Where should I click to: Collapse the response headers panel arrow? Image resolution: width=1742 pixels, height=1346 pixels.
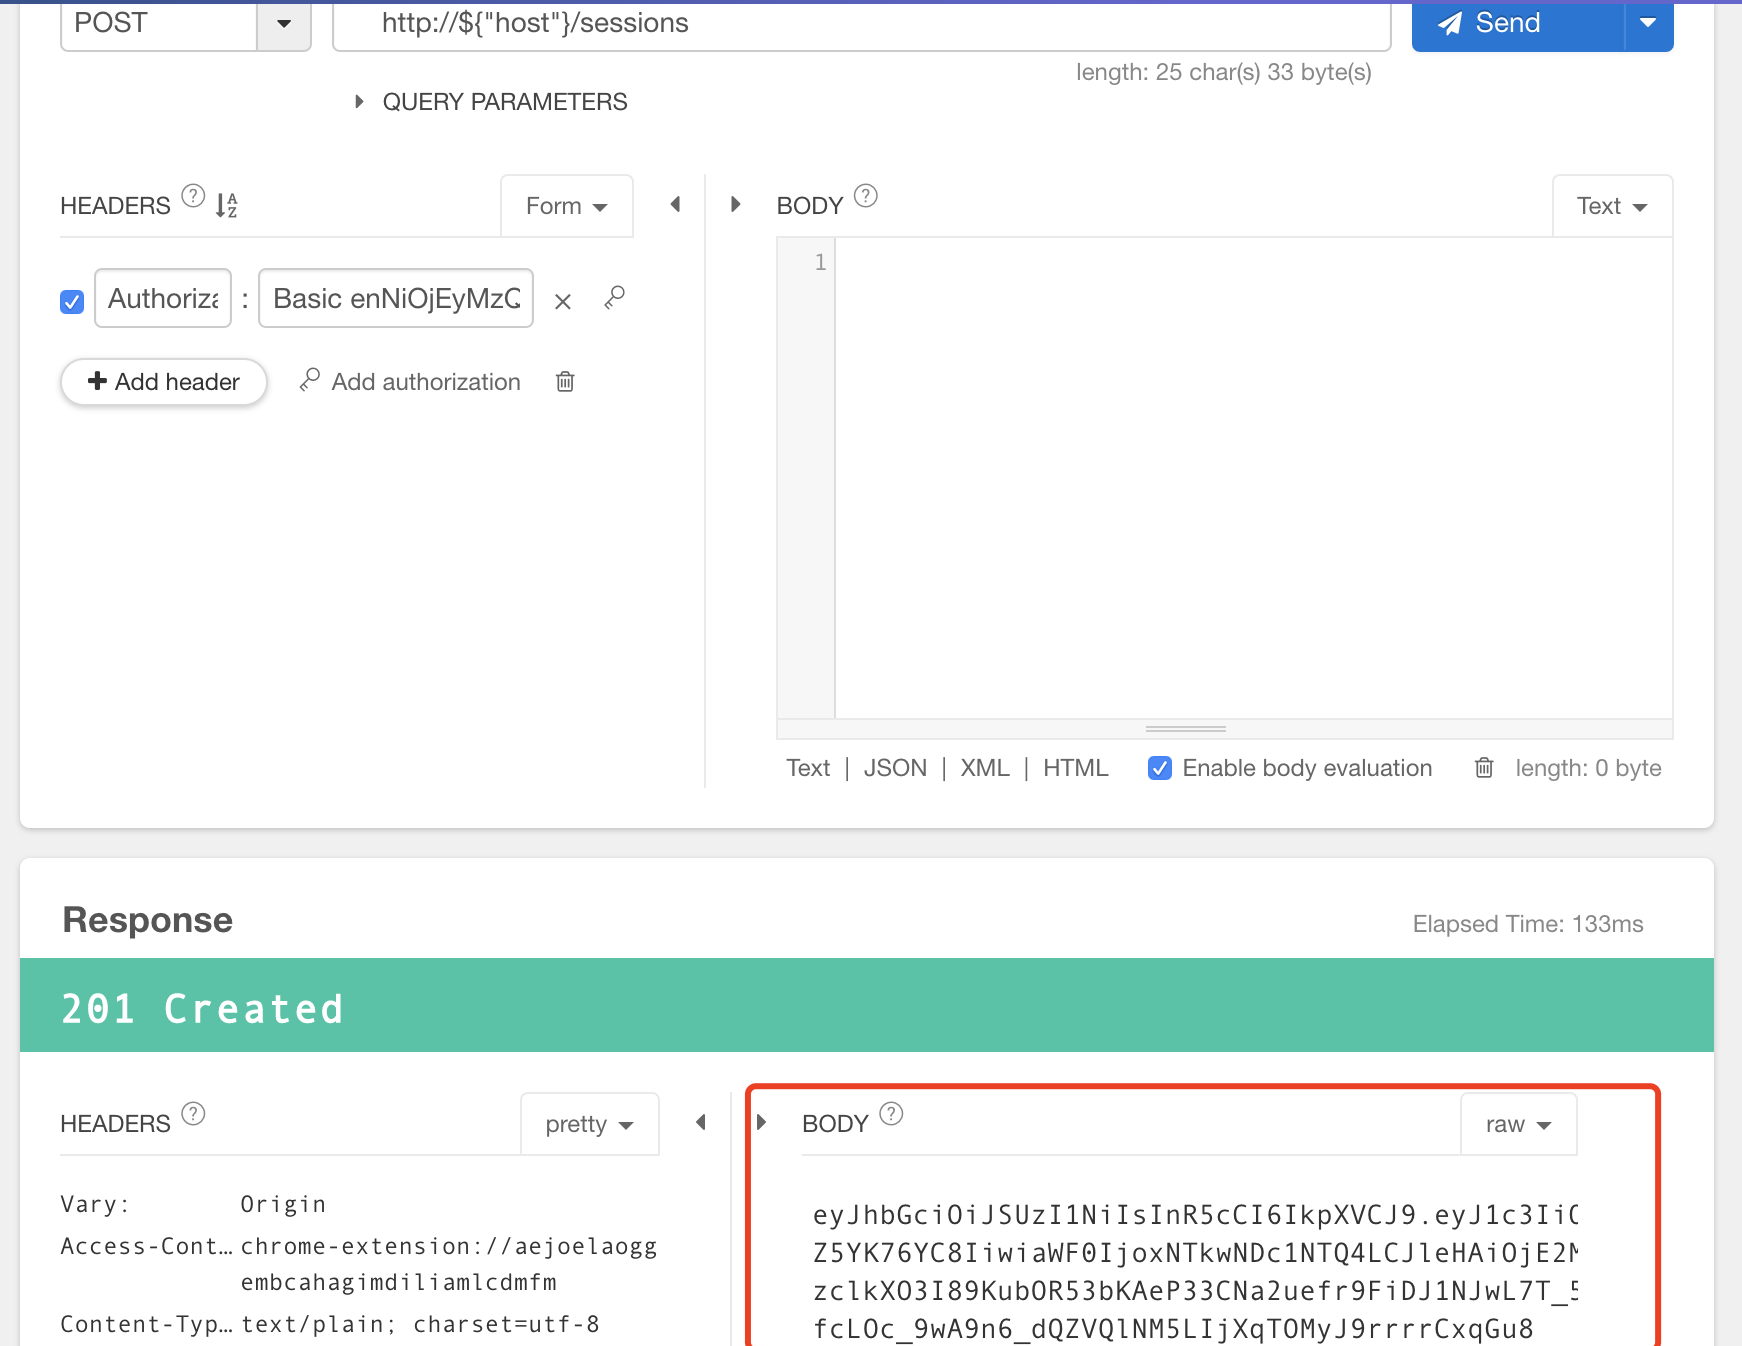[x=701, y=1122]
